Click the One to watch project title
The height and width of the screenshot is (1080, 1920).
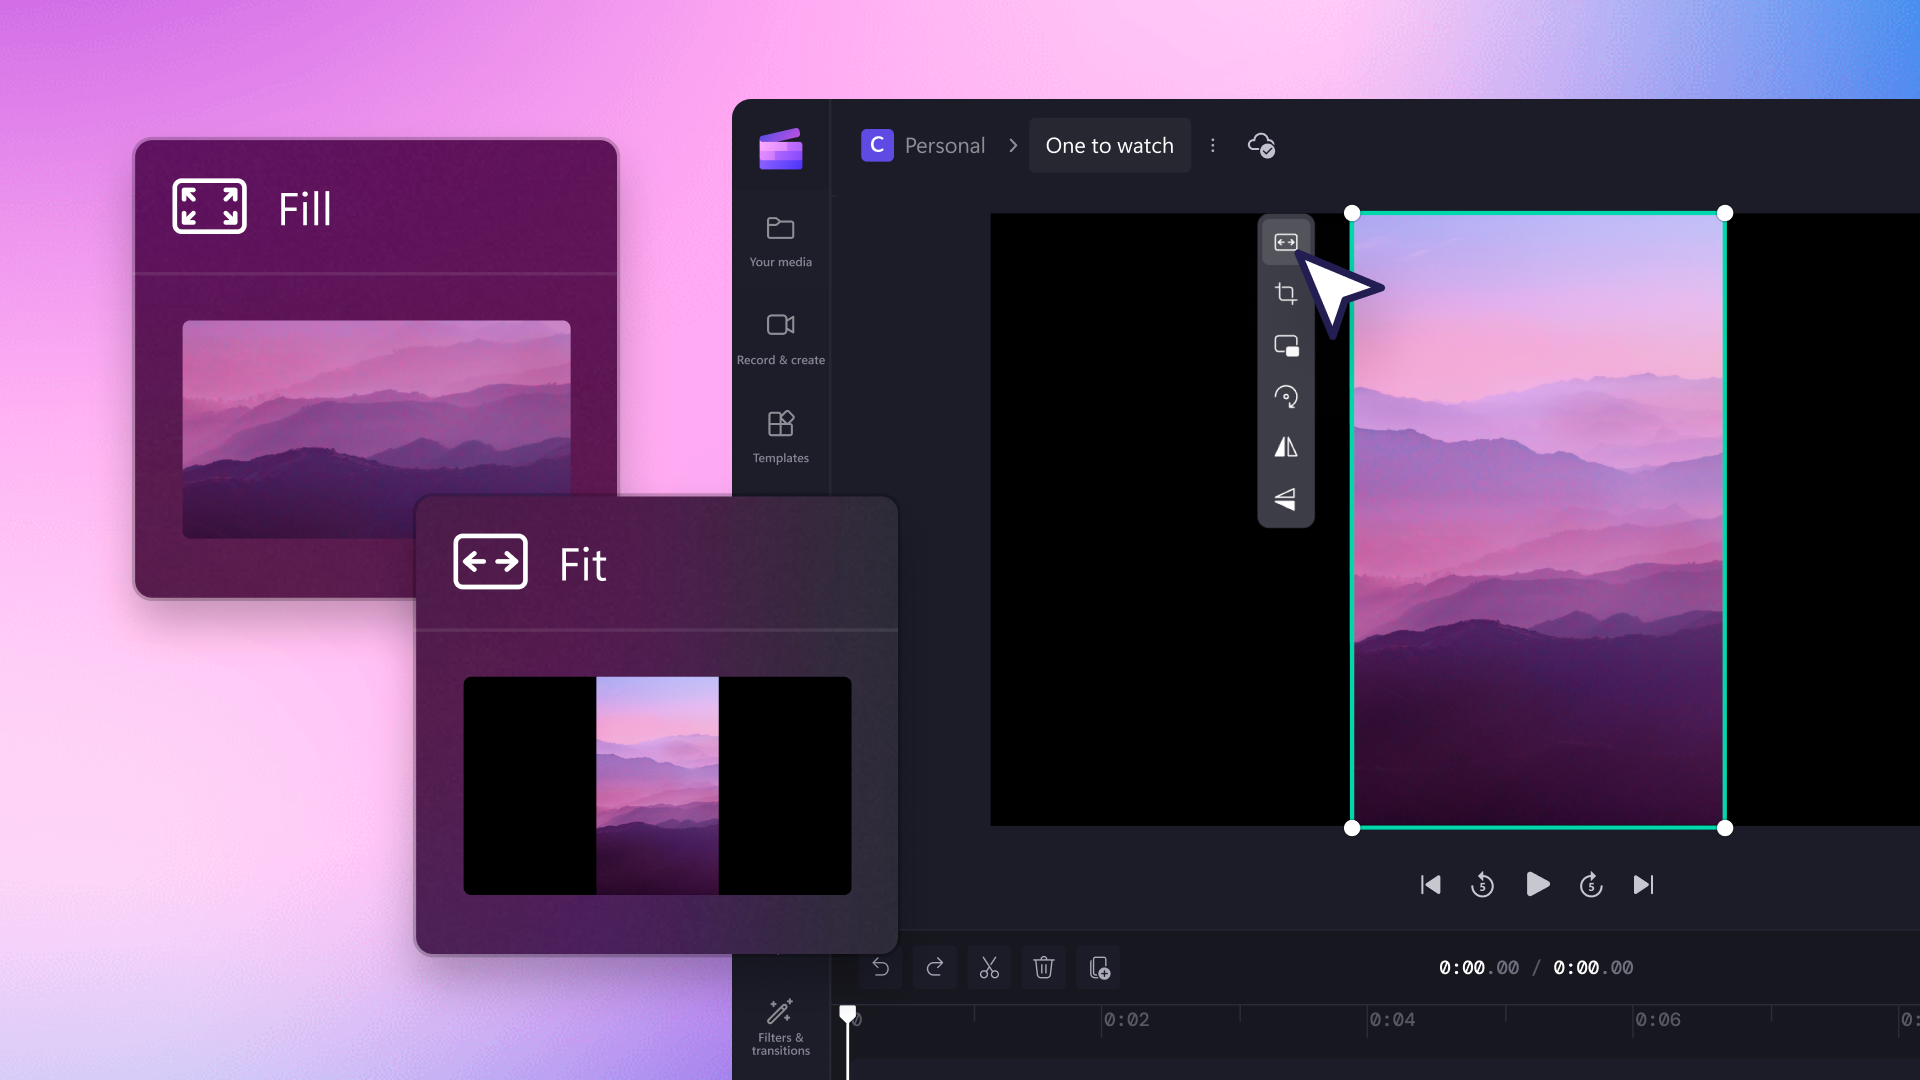tap(1109, 145)
